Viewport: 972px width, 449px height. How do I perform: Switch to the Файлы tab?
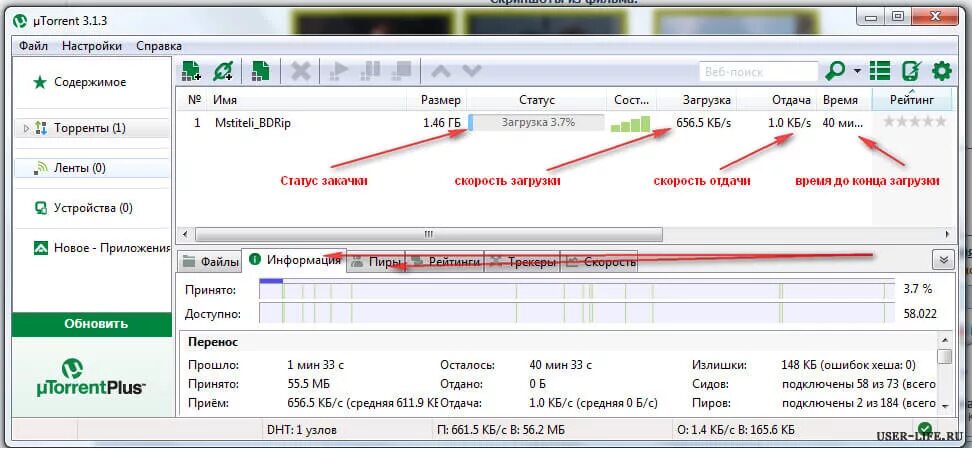point(210,262)
